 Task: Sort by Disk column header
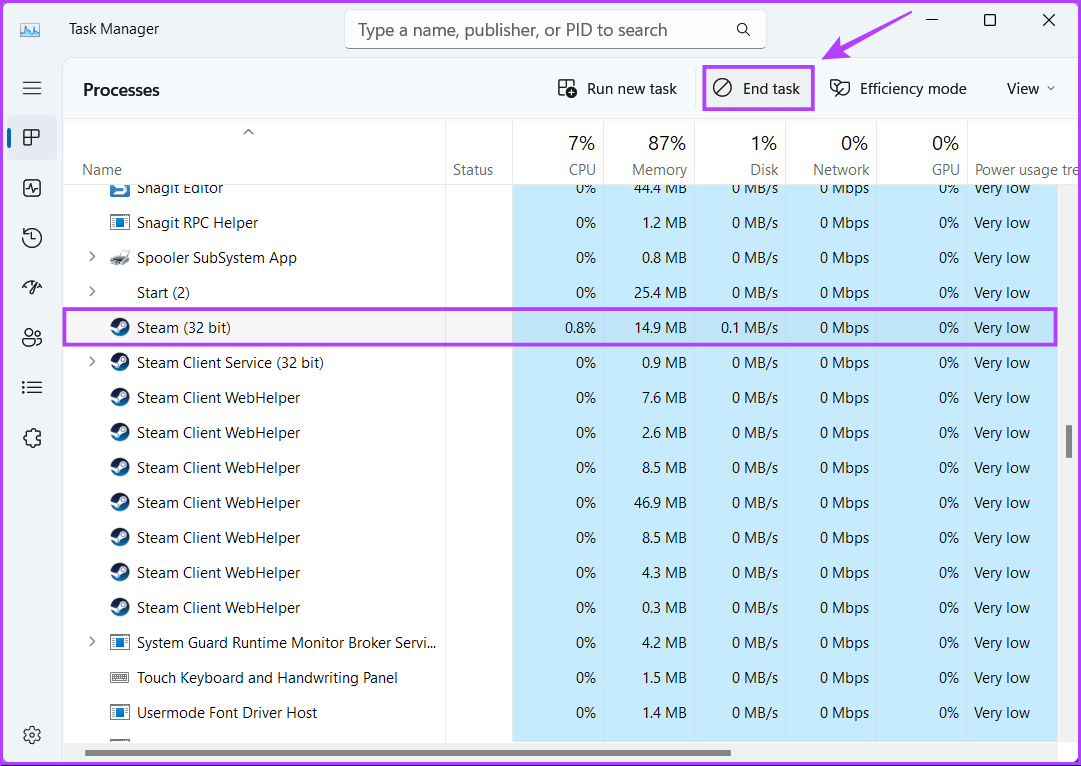(x=740, y=153)
